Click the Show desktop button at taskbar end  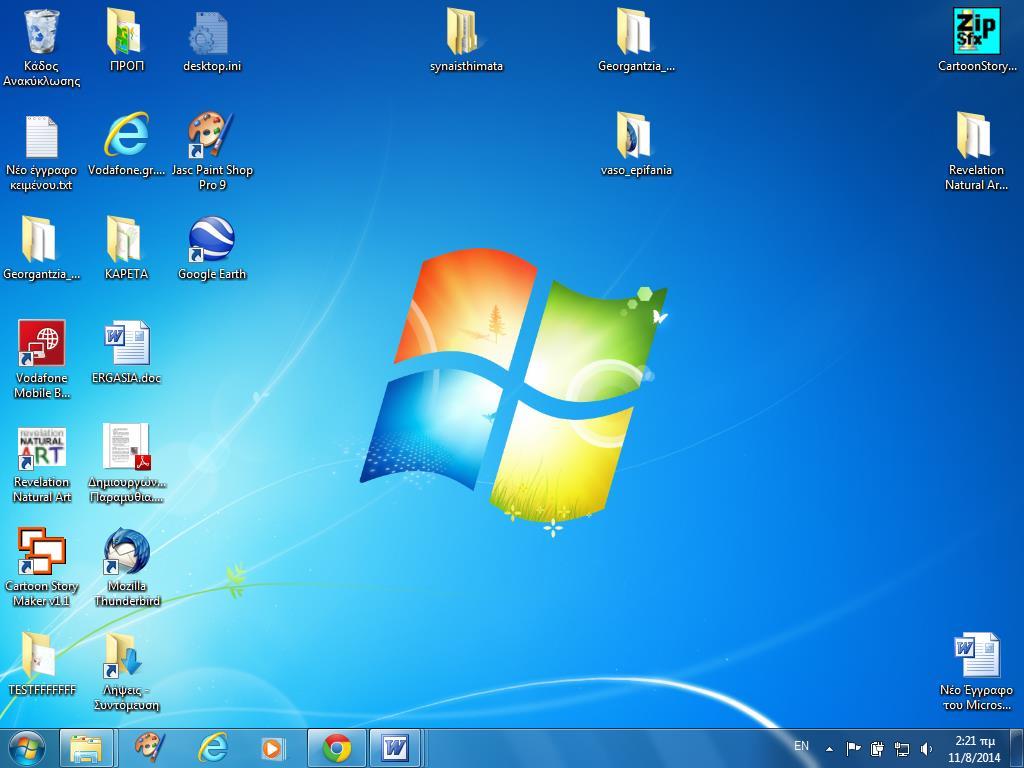coord(1016,748)
